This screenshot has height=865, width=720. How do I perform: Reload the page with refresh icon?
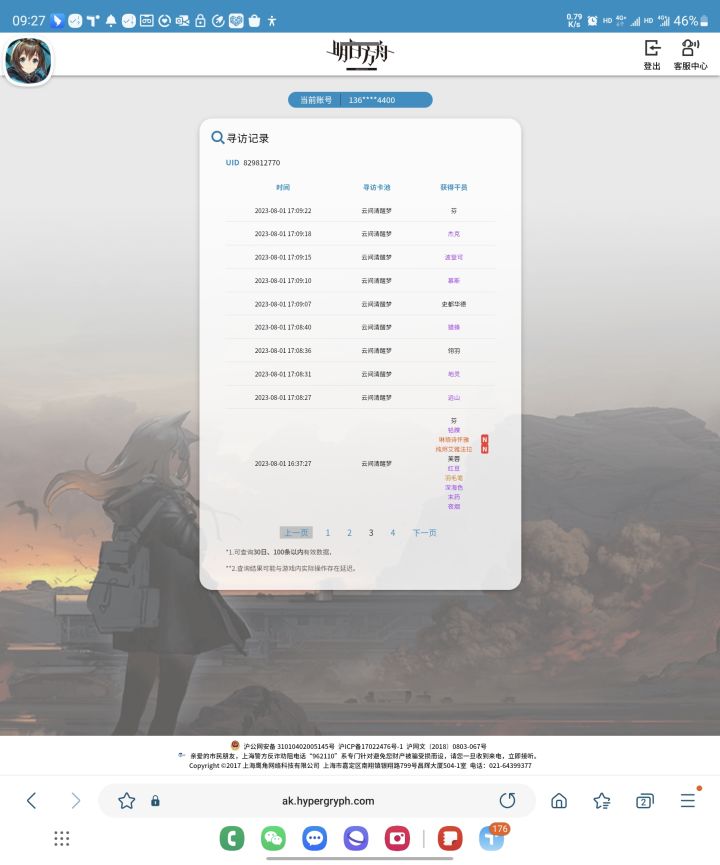507,800
